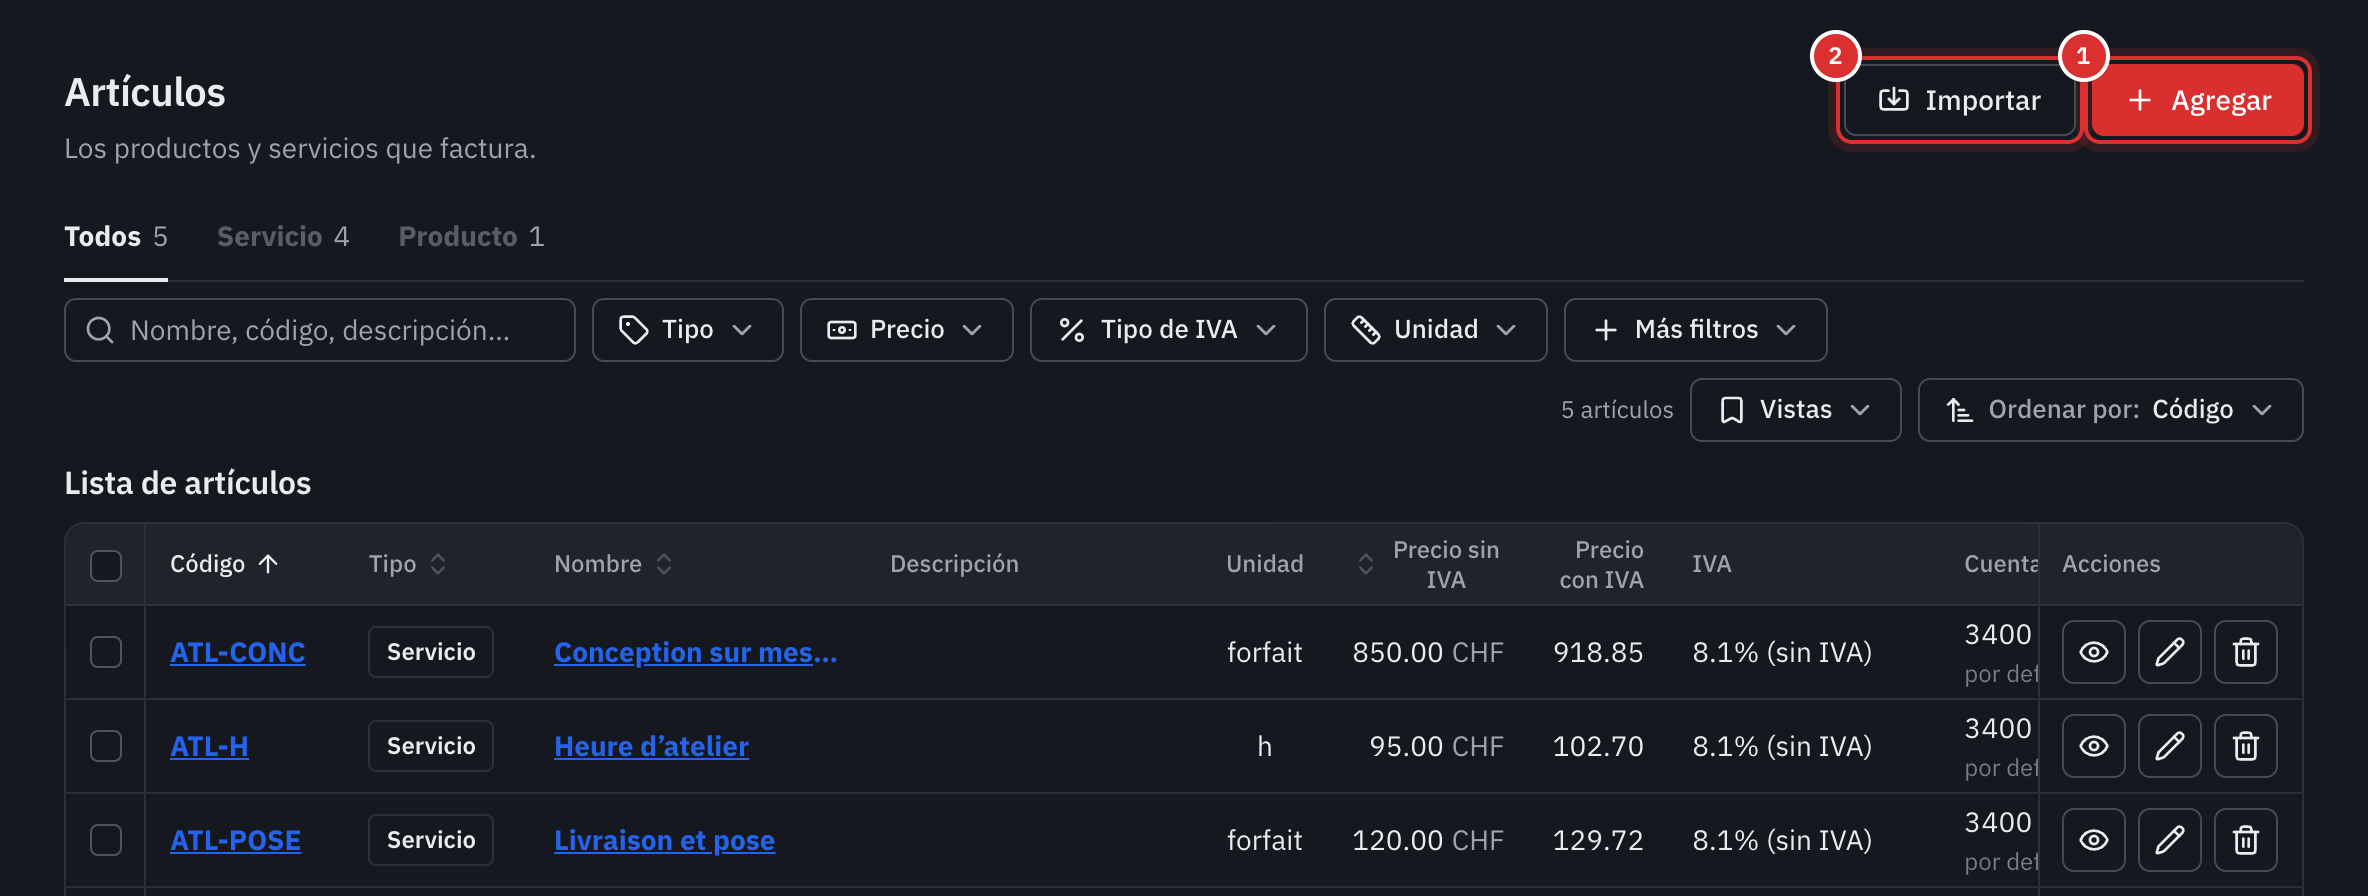View the ATL-H article via its eye icon
This screenshot has width=2368, height=896.
[x=2093, y=746]
